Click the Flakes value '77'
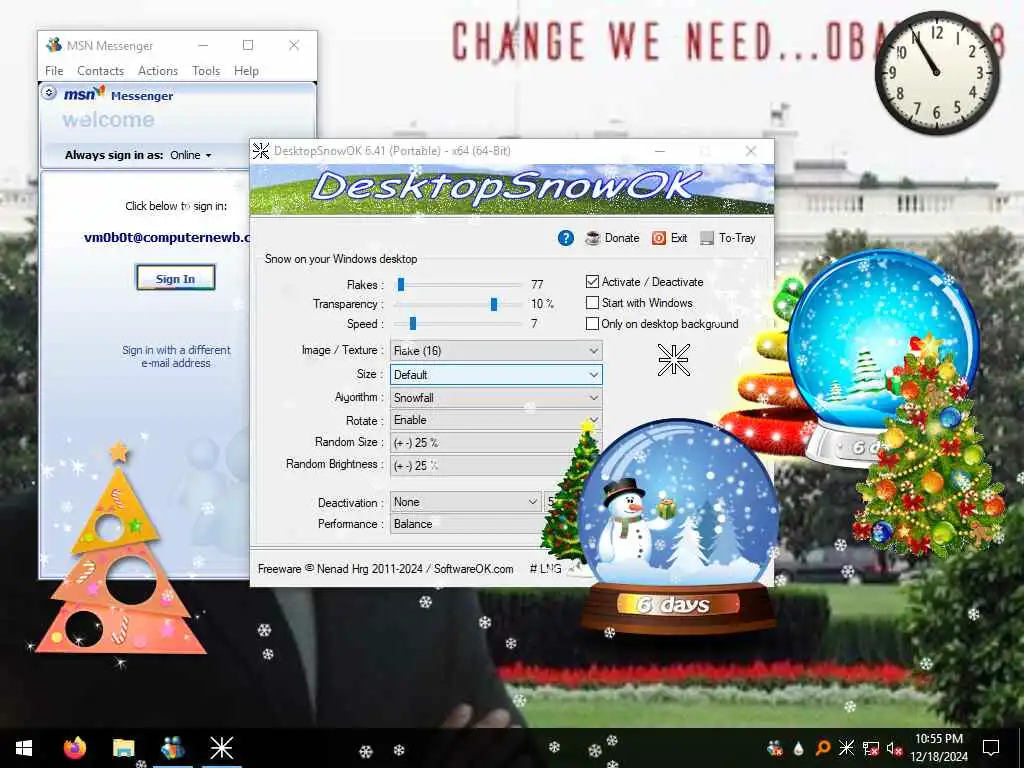This screenshot has width=1024, height=768. point(537,284)
